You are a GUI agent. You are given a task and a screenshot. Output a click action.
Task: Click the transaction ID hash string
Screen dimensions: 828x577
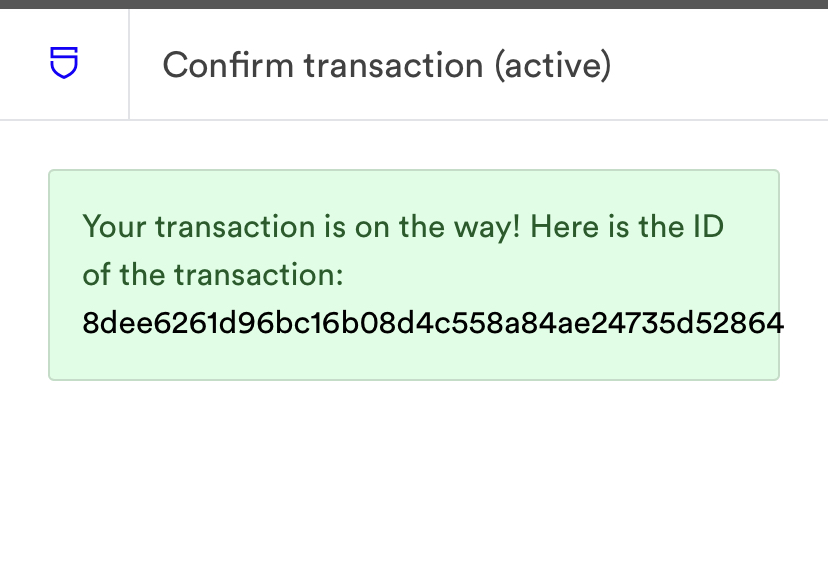(x=432, y=323)
